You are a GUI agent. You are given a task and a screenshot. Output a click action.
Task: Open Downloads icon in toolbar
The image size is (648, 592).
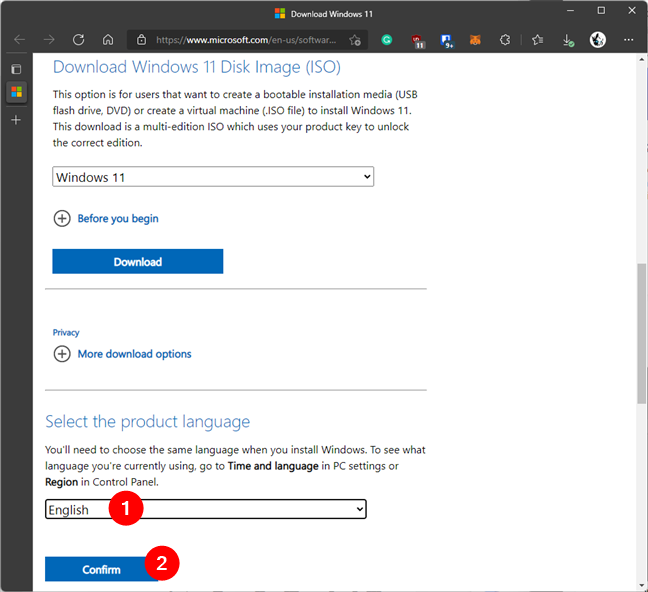click(568, 41)
